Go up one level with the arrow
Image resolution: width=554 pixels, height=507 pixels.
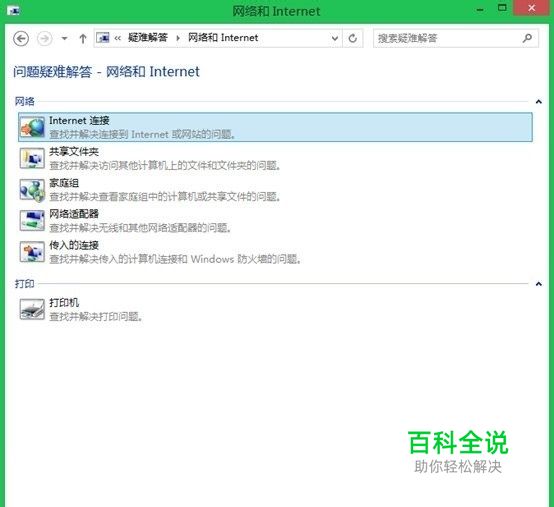83,39
